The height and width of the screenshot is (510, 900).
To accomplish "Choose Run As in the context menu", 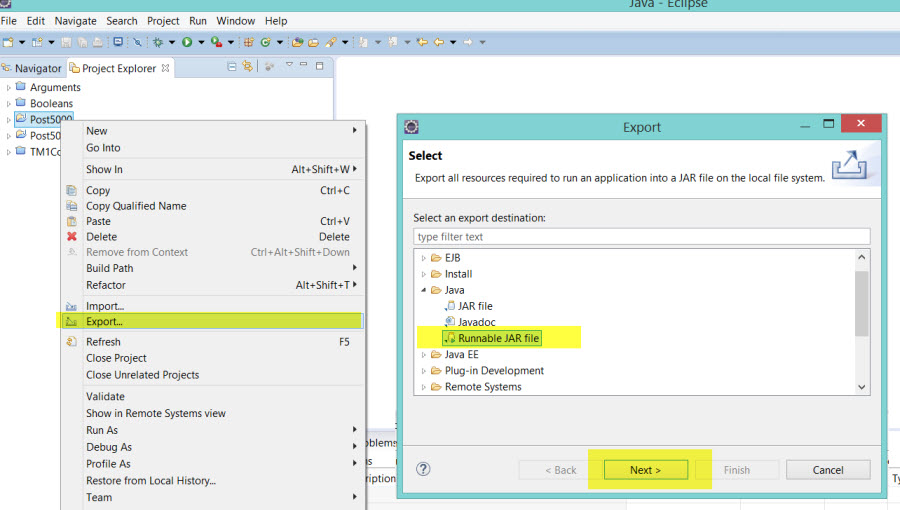I will coord(212,430).
